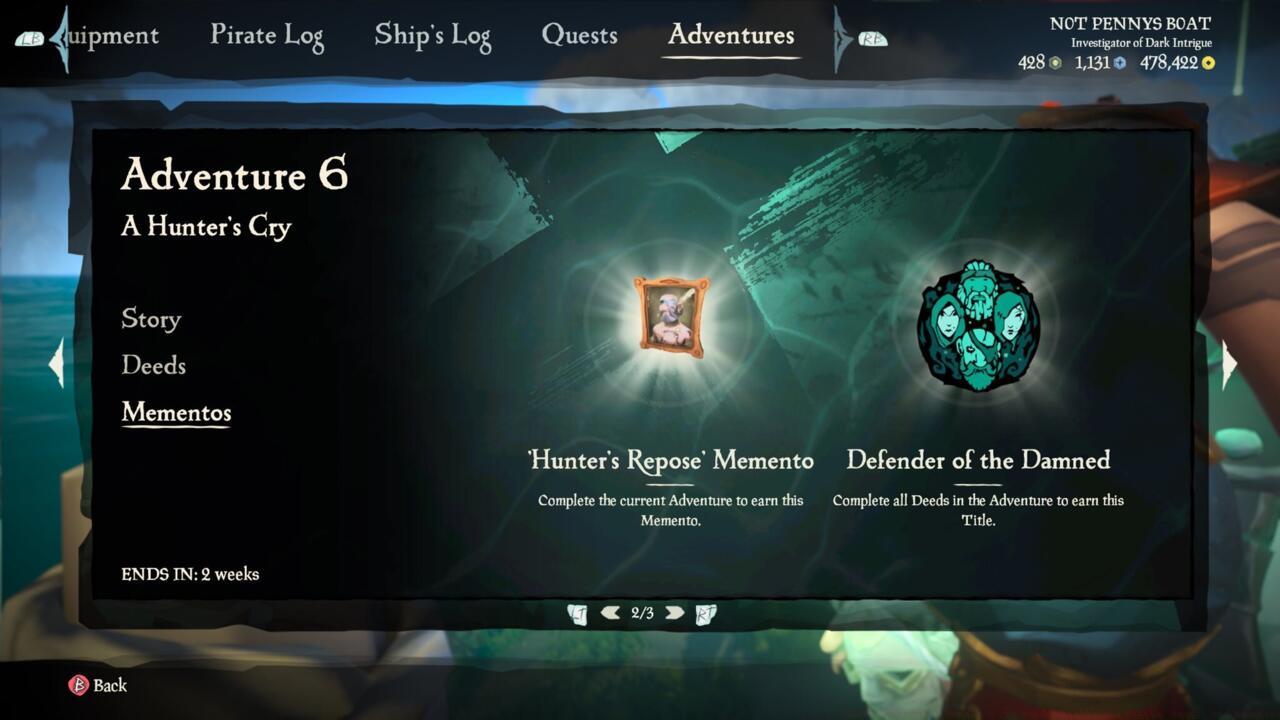Viewport: 1280px width, 720px height.
Task: Click the previous page chevron beside 2/3
Action: pyautogui.click(x=610, y=613)
